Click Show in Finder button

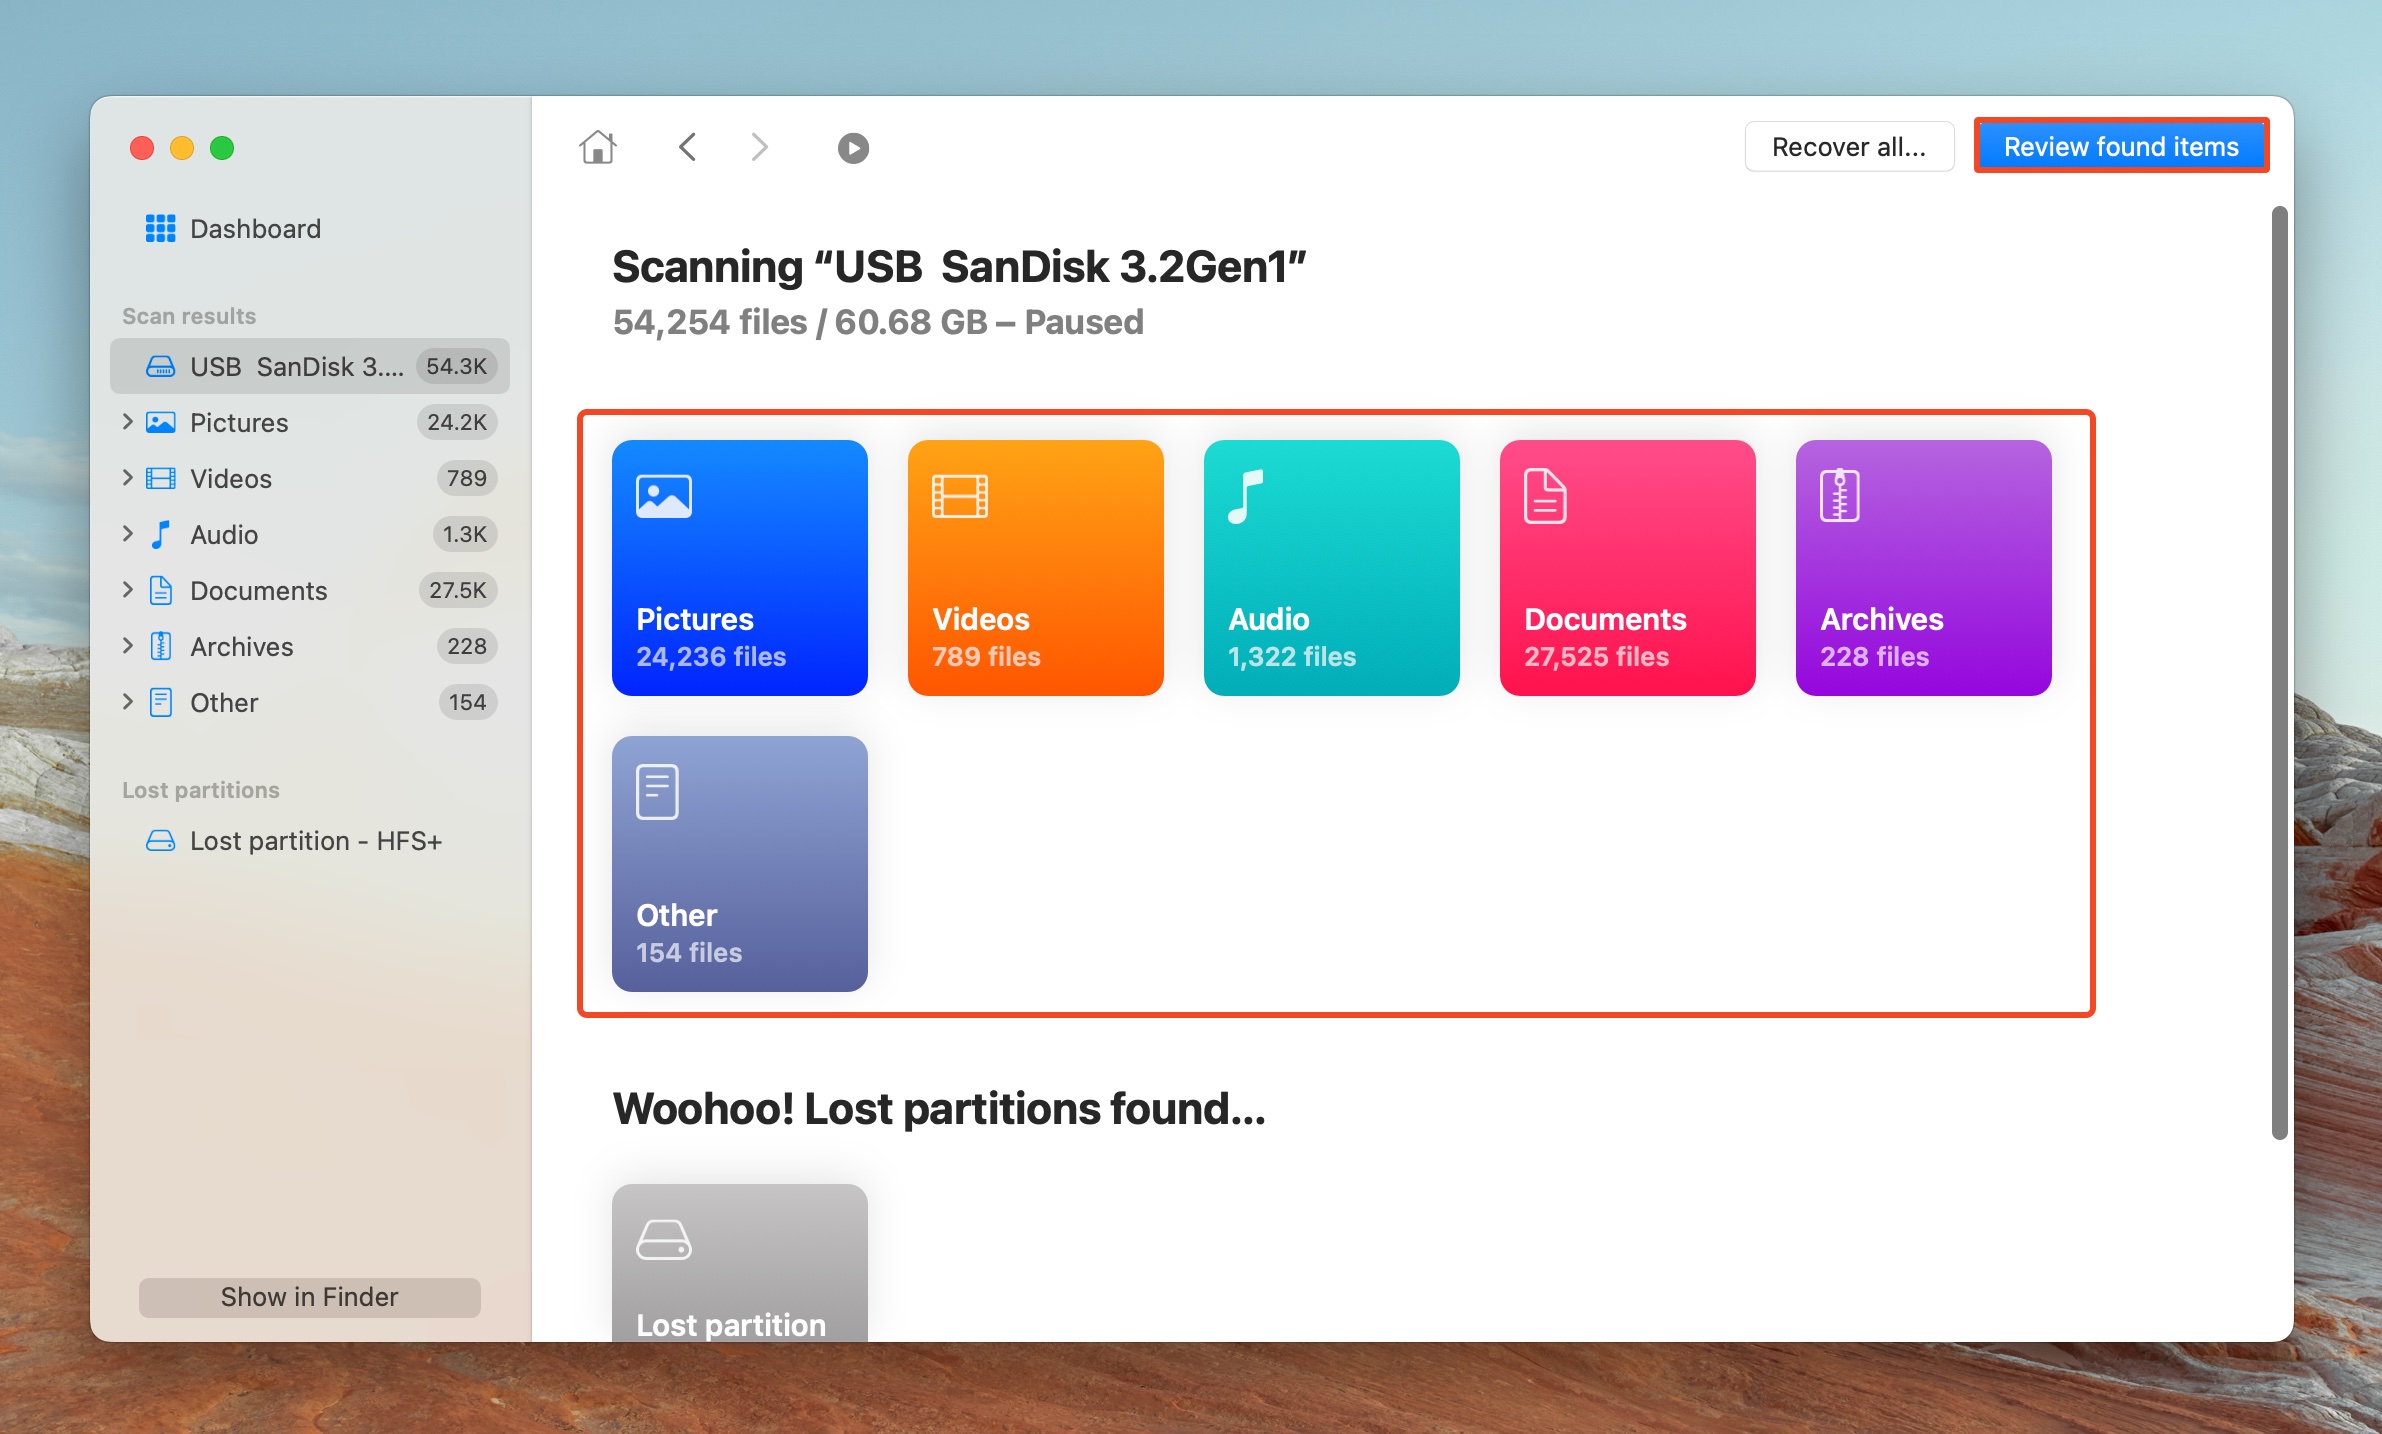[x=308, y=1298]
